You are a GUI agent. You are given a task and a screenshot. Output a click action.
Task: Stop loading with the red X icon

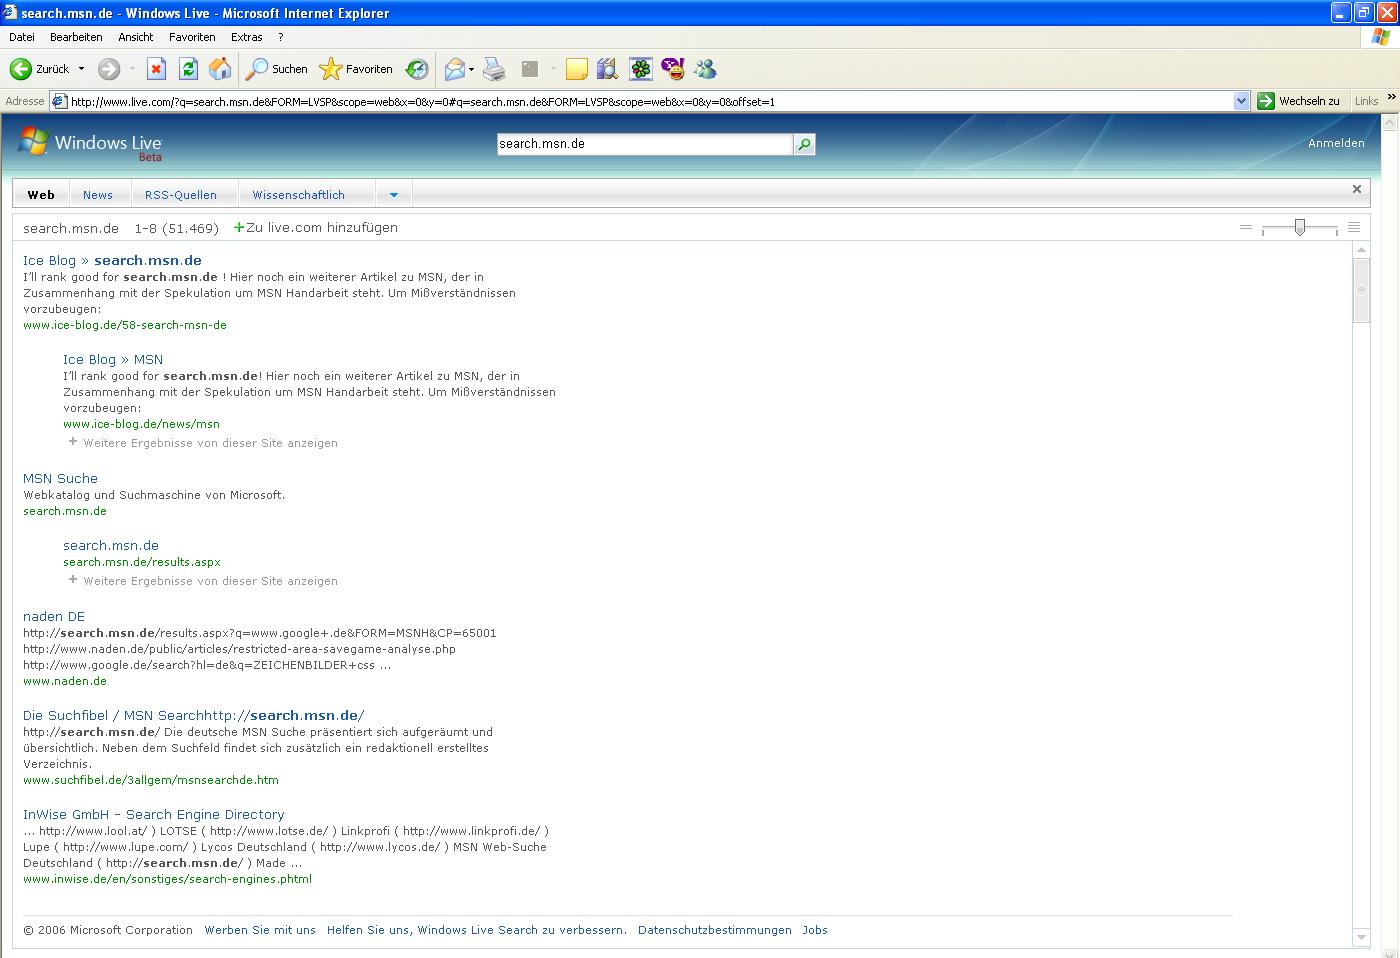(x=156, y=69)
